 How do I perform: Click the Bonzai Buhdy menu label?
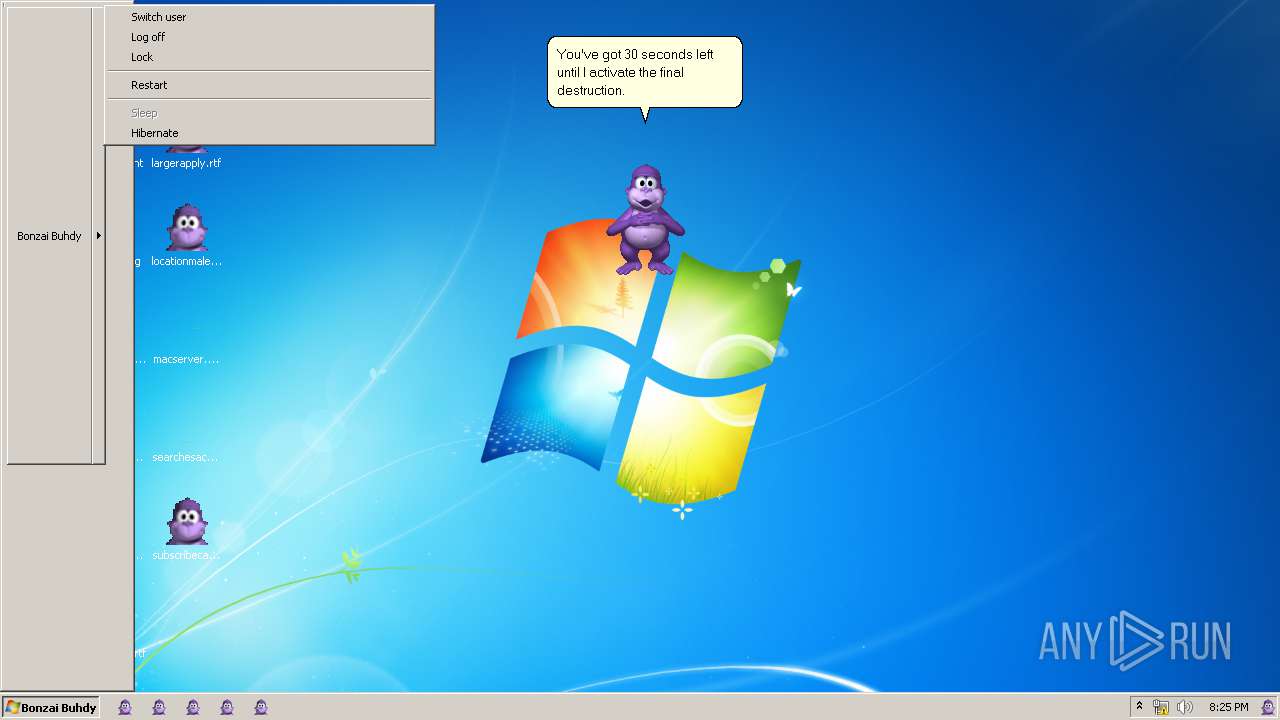click(49, 236)
